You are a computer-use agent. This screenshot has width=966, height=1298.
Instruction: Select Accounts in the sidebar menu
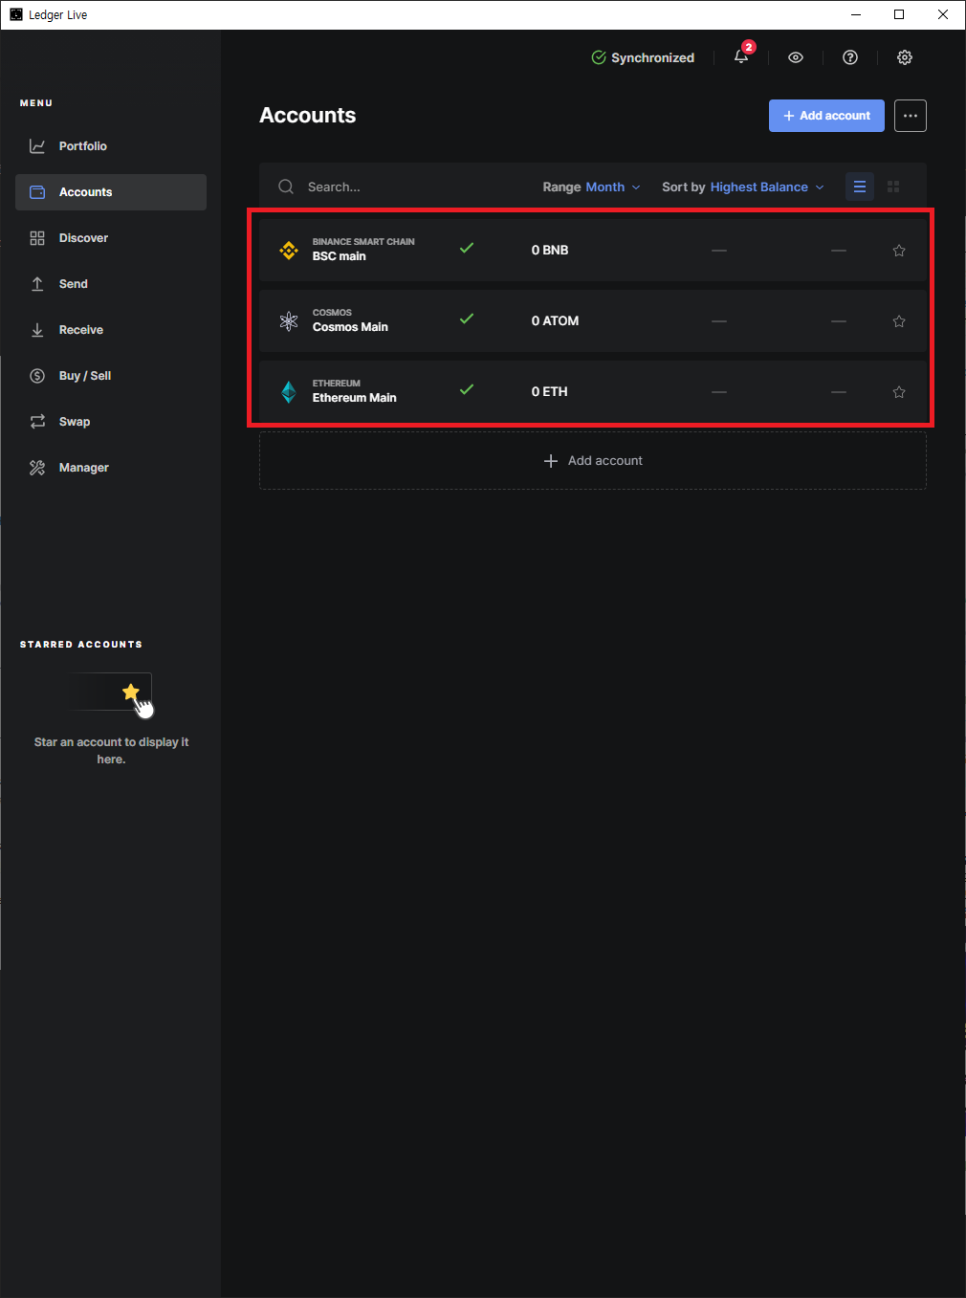pyautogui.click(x=111, y=192)
